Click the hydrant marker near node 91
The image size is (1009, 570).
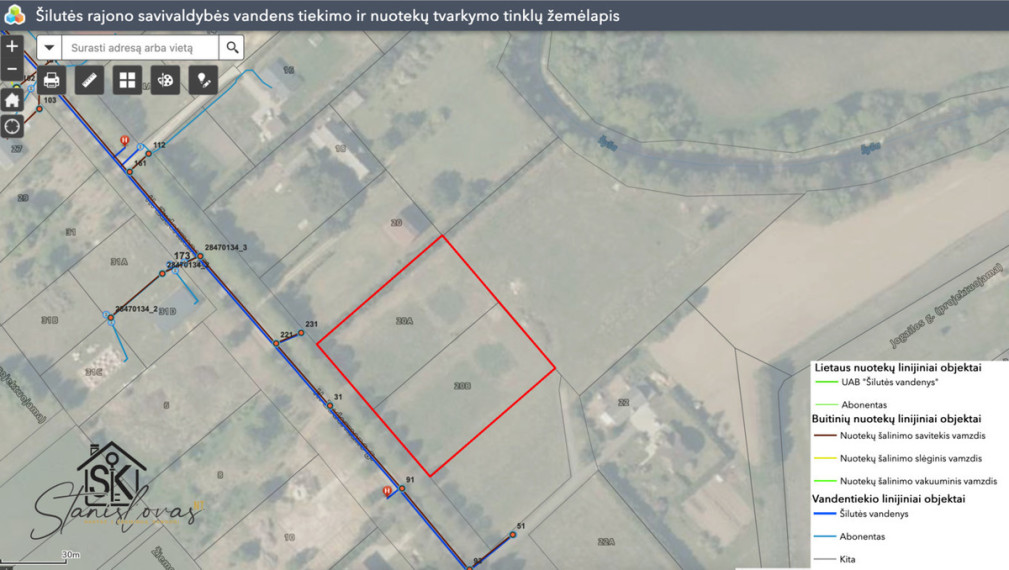(387, 491)
